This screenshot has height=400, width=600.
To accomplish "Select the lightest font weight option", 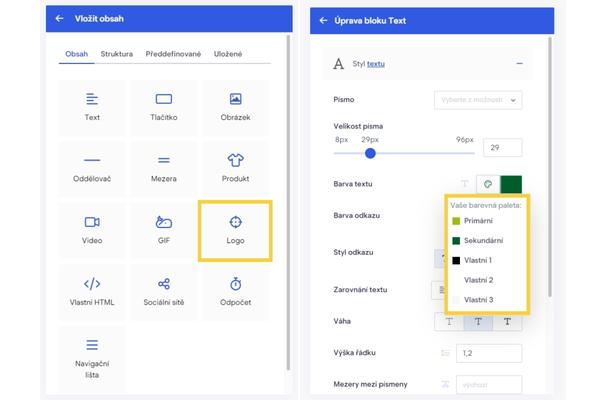I will point(449,321).
